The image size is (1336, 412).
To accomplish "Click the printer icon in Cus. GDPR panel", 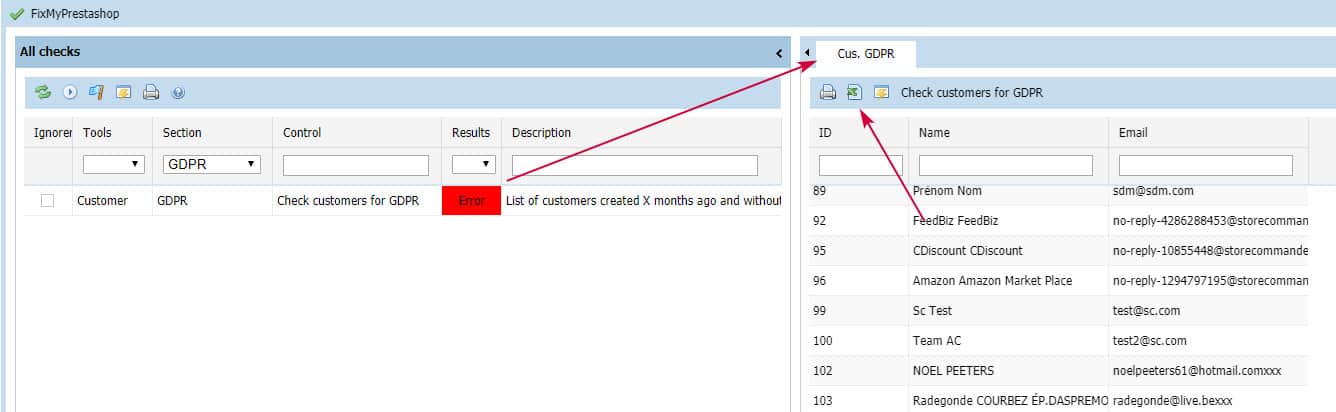I will [x=828, y=93].
